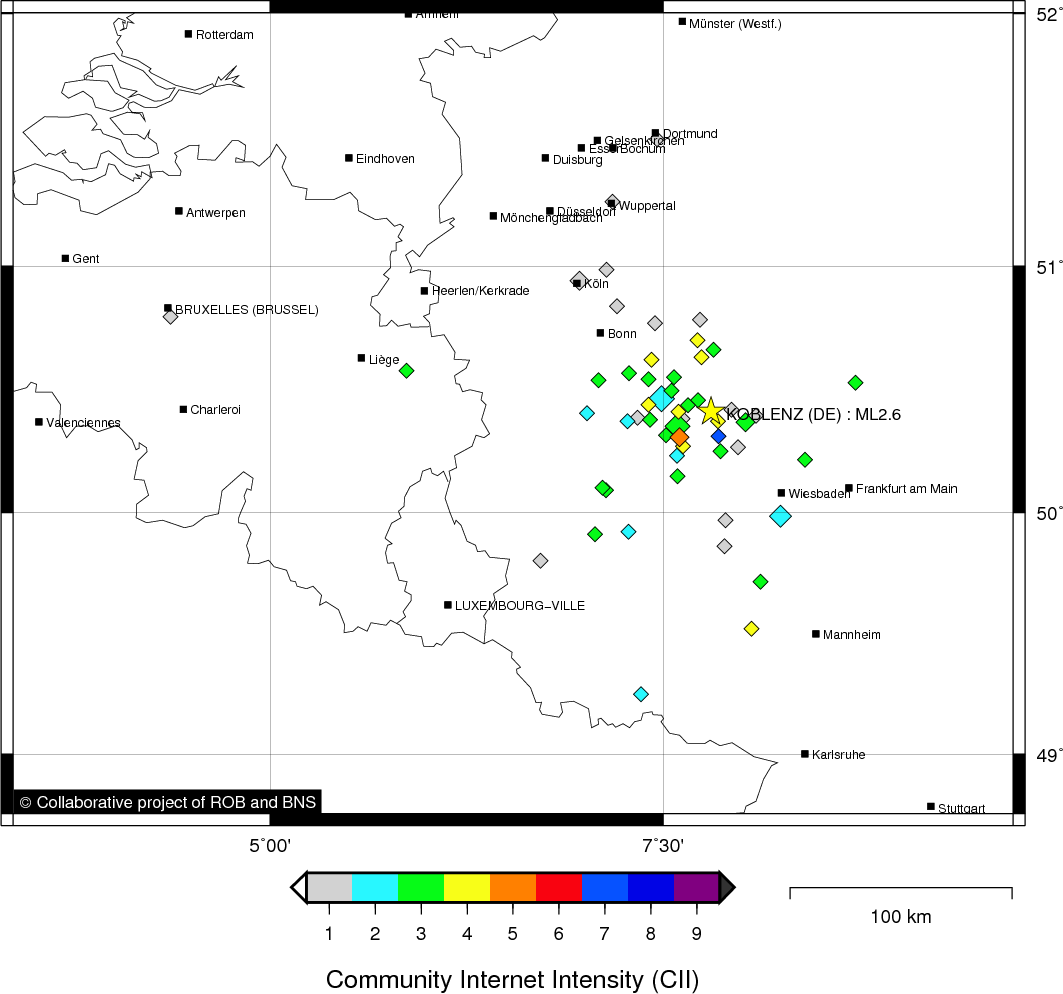
Task: Click the black square marker for Rotterdam
Action: pyautogui.click(x=188, y=34)
